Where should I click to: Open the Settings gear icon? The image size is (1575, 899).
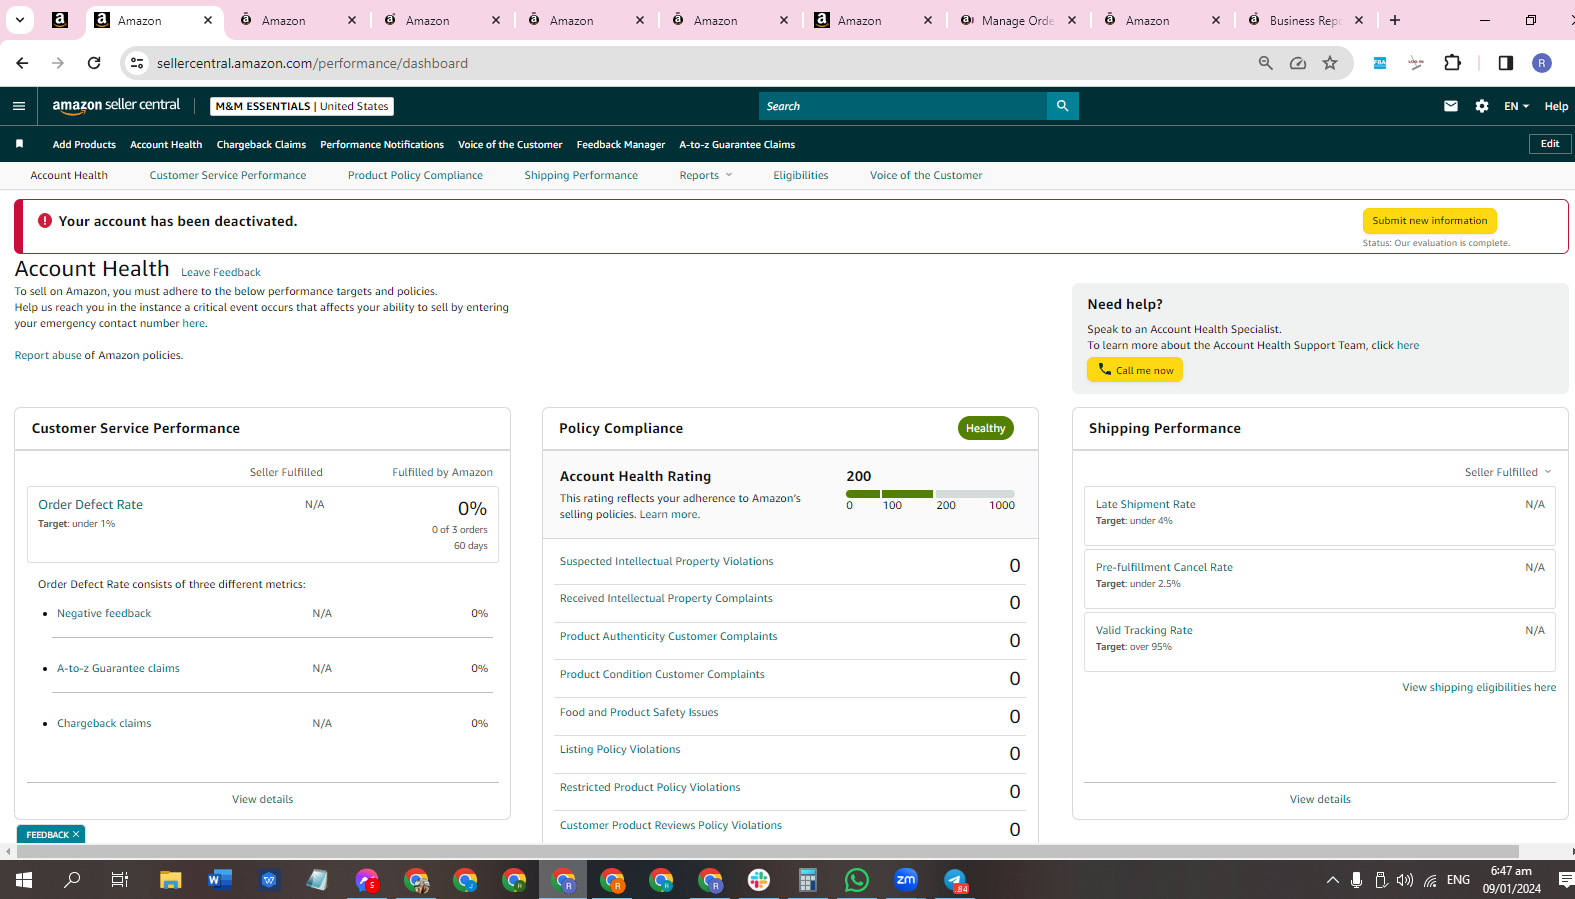pyautogui.click(x=1482, y=106)
